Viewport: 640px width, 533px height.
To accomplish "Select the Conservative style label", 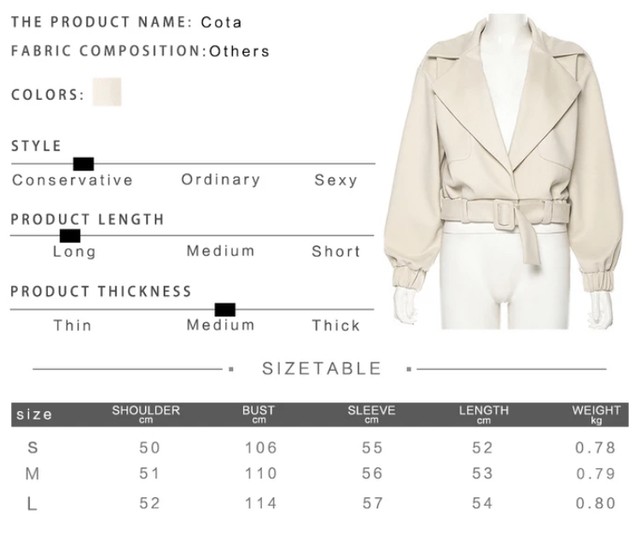I will [x=73, y=180].
